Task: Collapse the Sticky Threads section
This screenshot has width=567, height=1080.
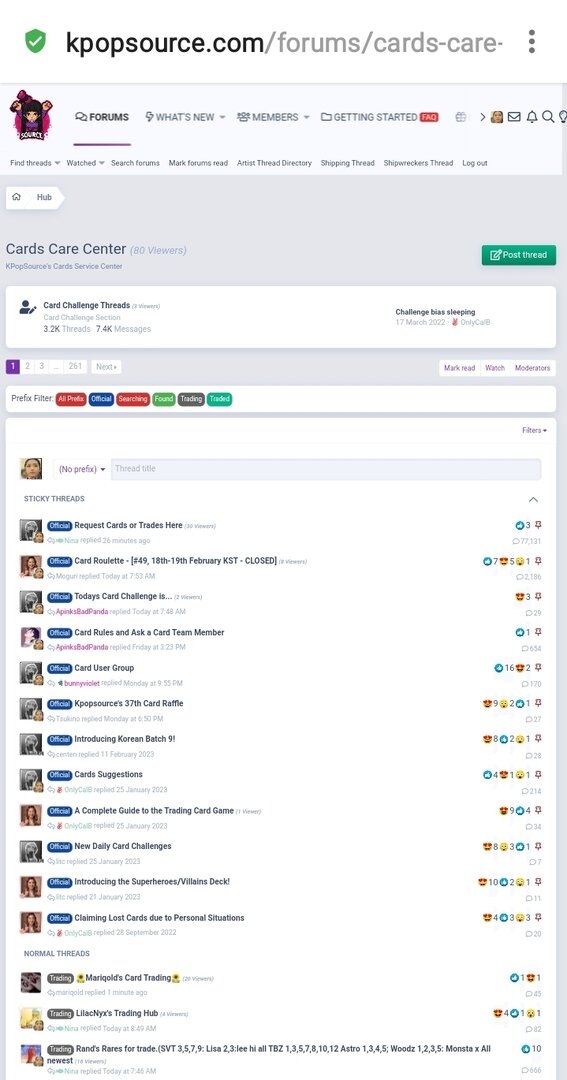Action: pyautogui.click(x=533, y=499)
